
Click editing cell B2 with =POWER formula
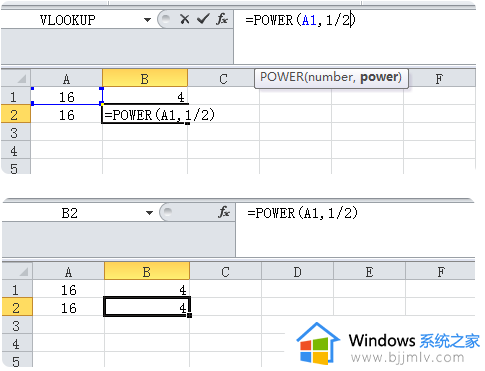pyautogui.click(x=145, y=115)
